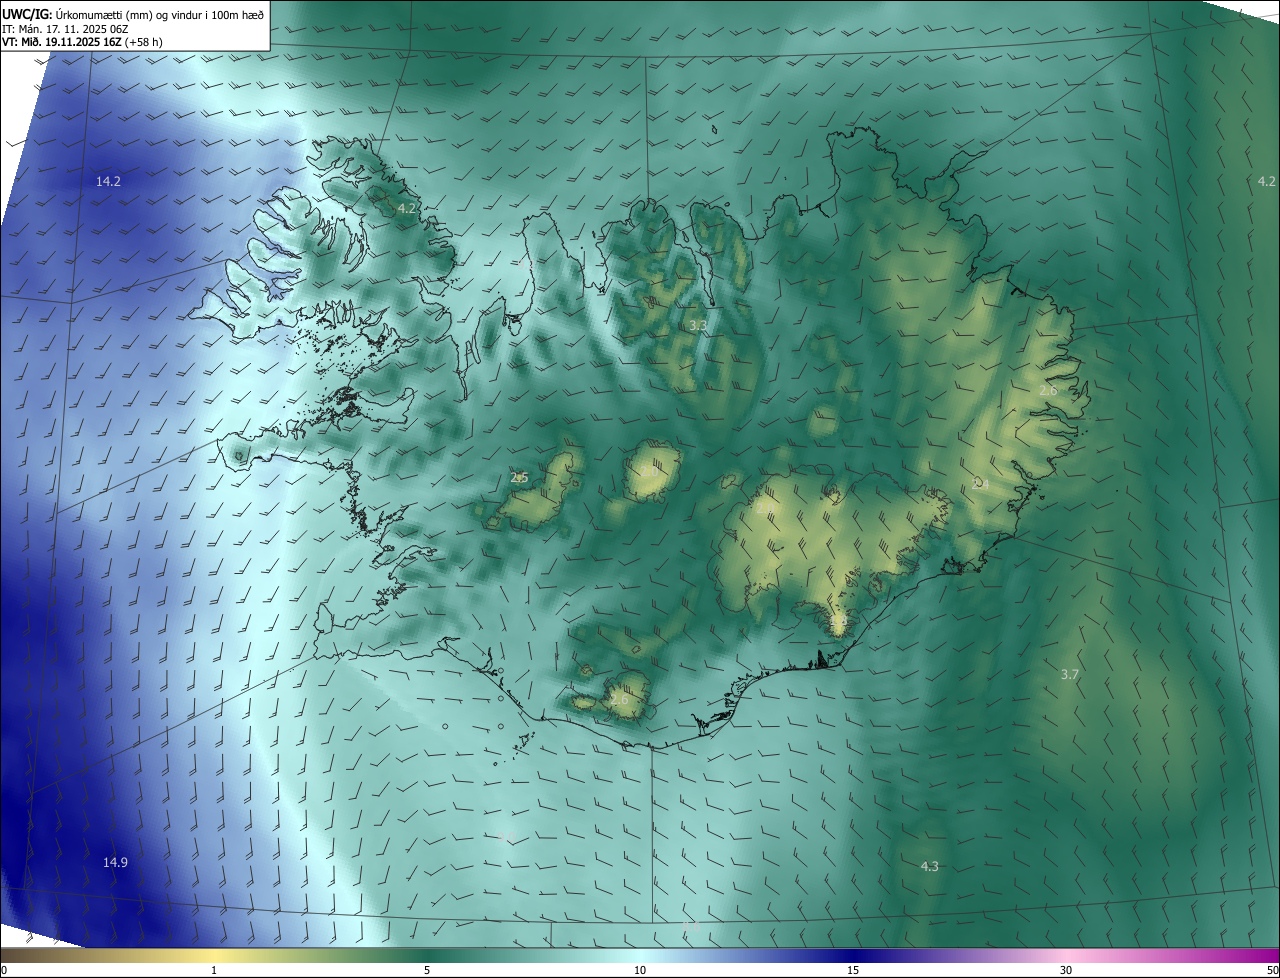Click the 4.2 value over the Westfjords
This screenshot has height=978, width=1280.
[406, 209]
